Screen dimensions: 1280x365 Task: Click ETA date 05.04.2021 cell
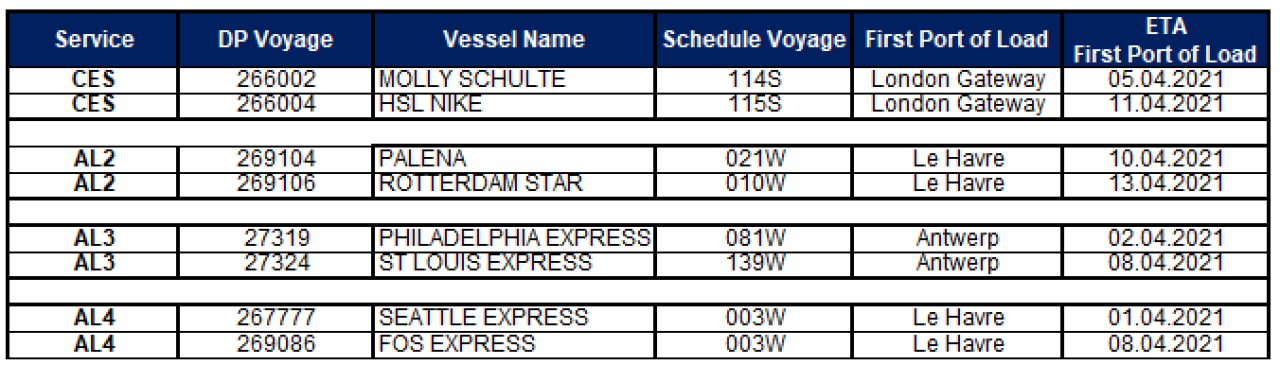click(x=1164, y=80)
